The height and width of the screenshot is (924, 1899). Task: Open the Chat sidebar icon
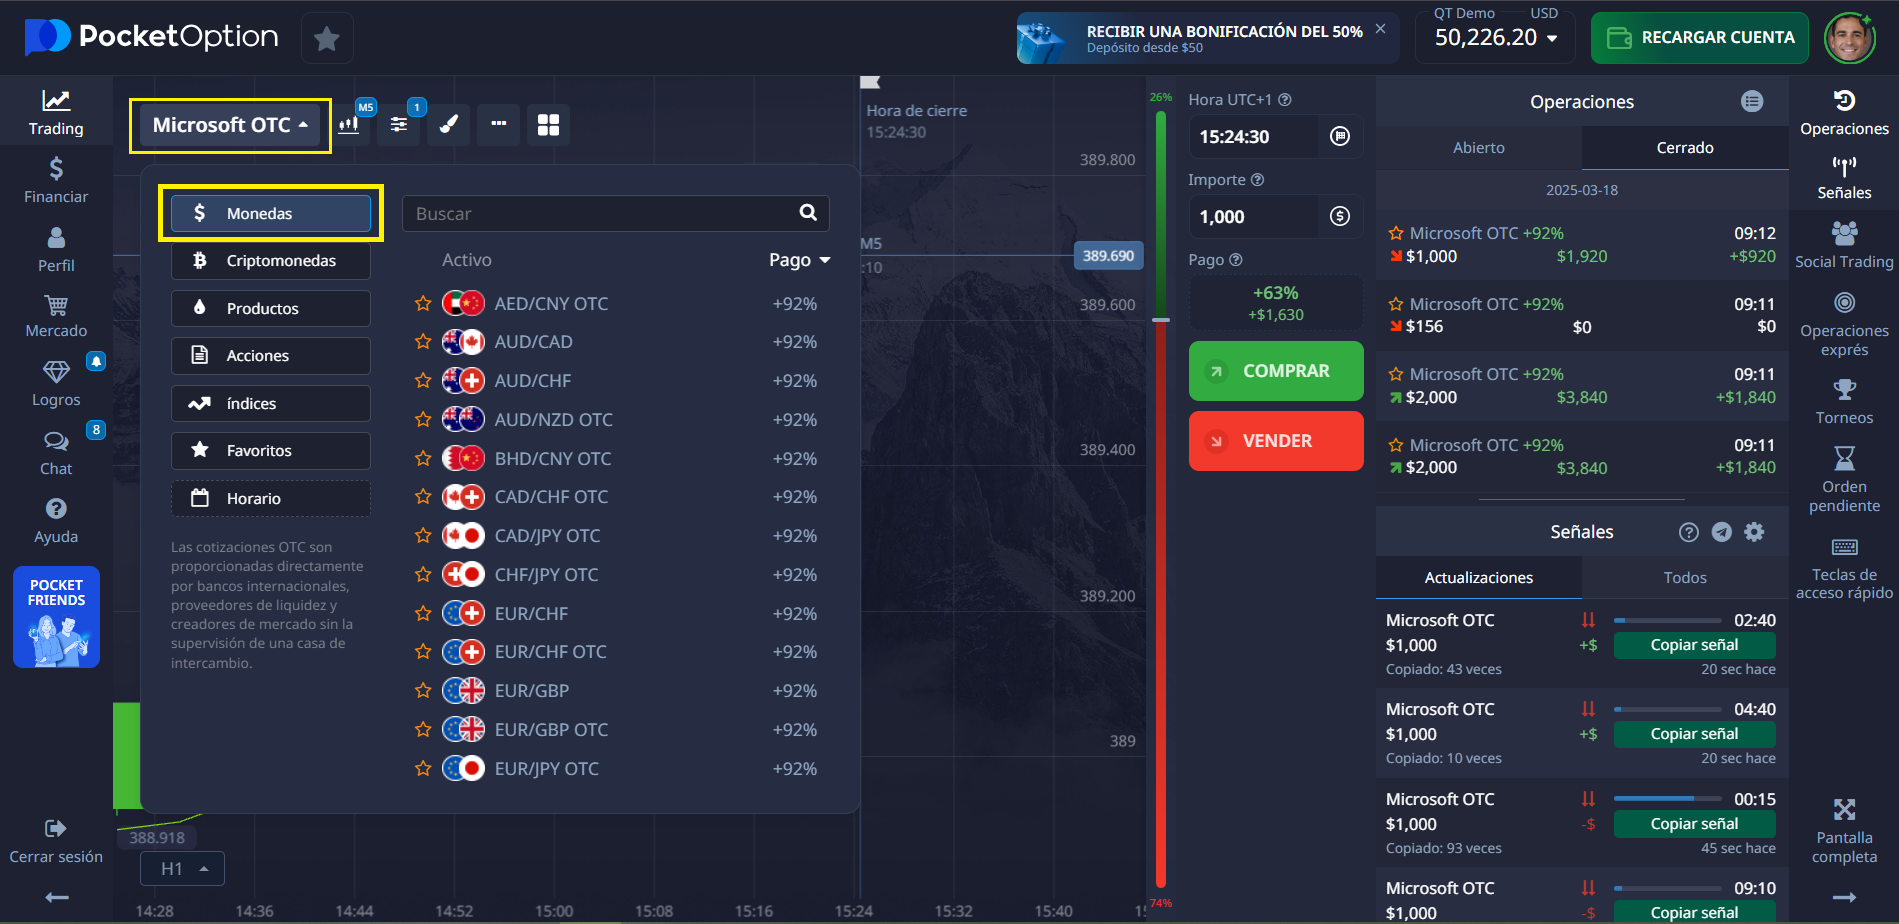(x=56, y=441)
